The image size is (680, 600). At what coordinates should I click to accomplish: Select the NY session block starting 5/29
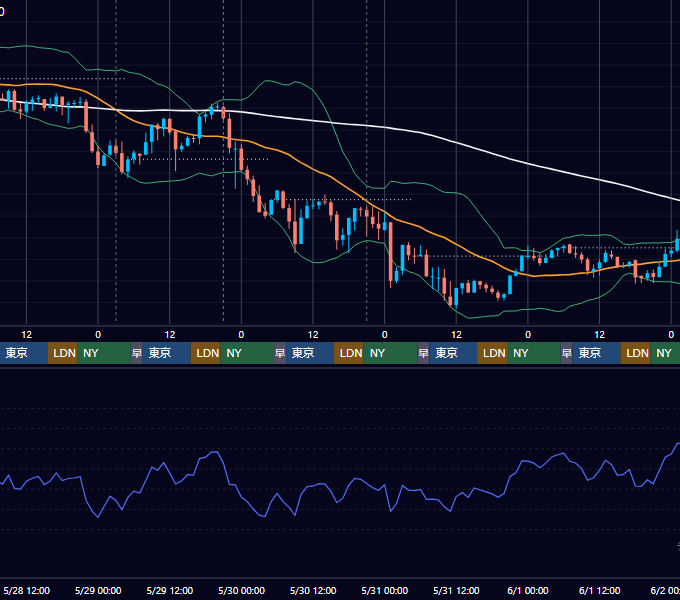click(x=247, y=353)
